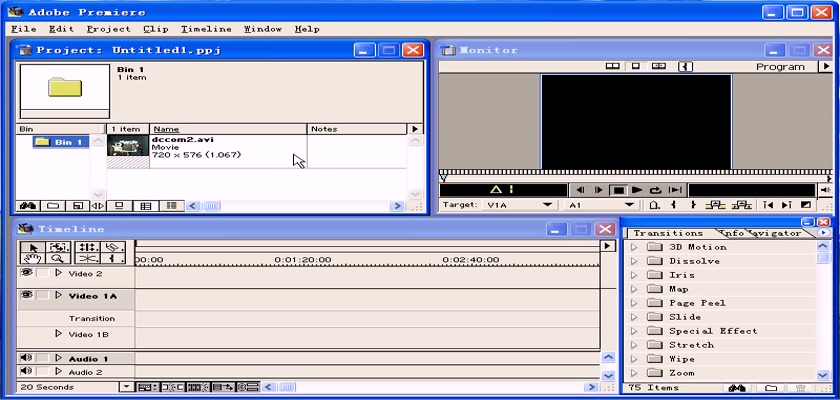Open the 20 Seconds time zoom dropdown
Viewport: 840px width, 400px height.
[126, 387]
